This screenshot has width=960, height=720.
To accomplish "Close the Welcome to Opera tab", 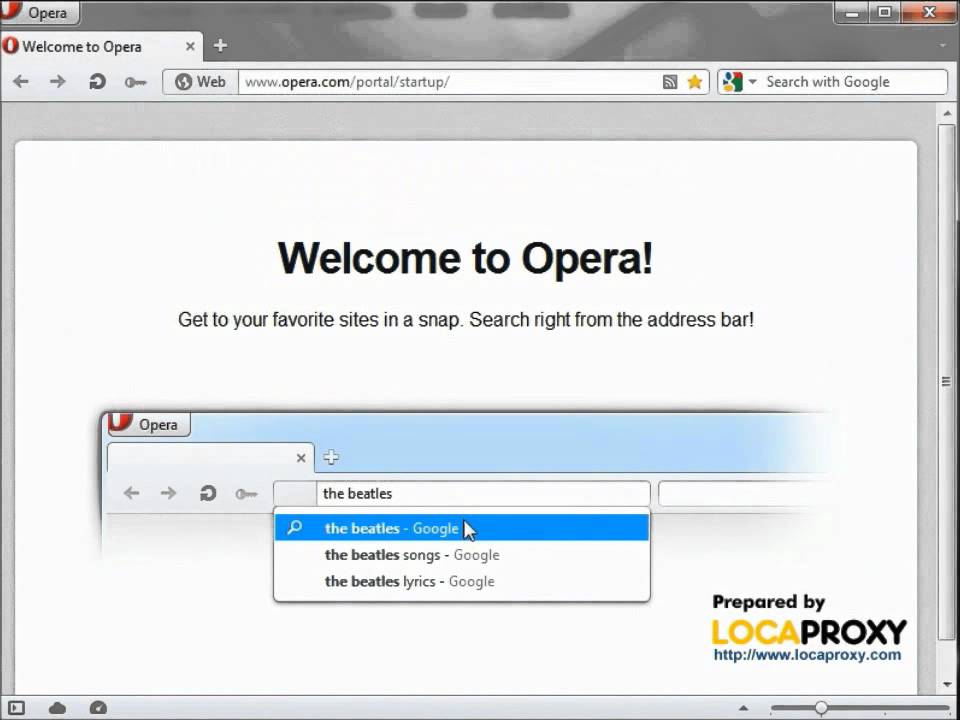I will click(190, 47).
